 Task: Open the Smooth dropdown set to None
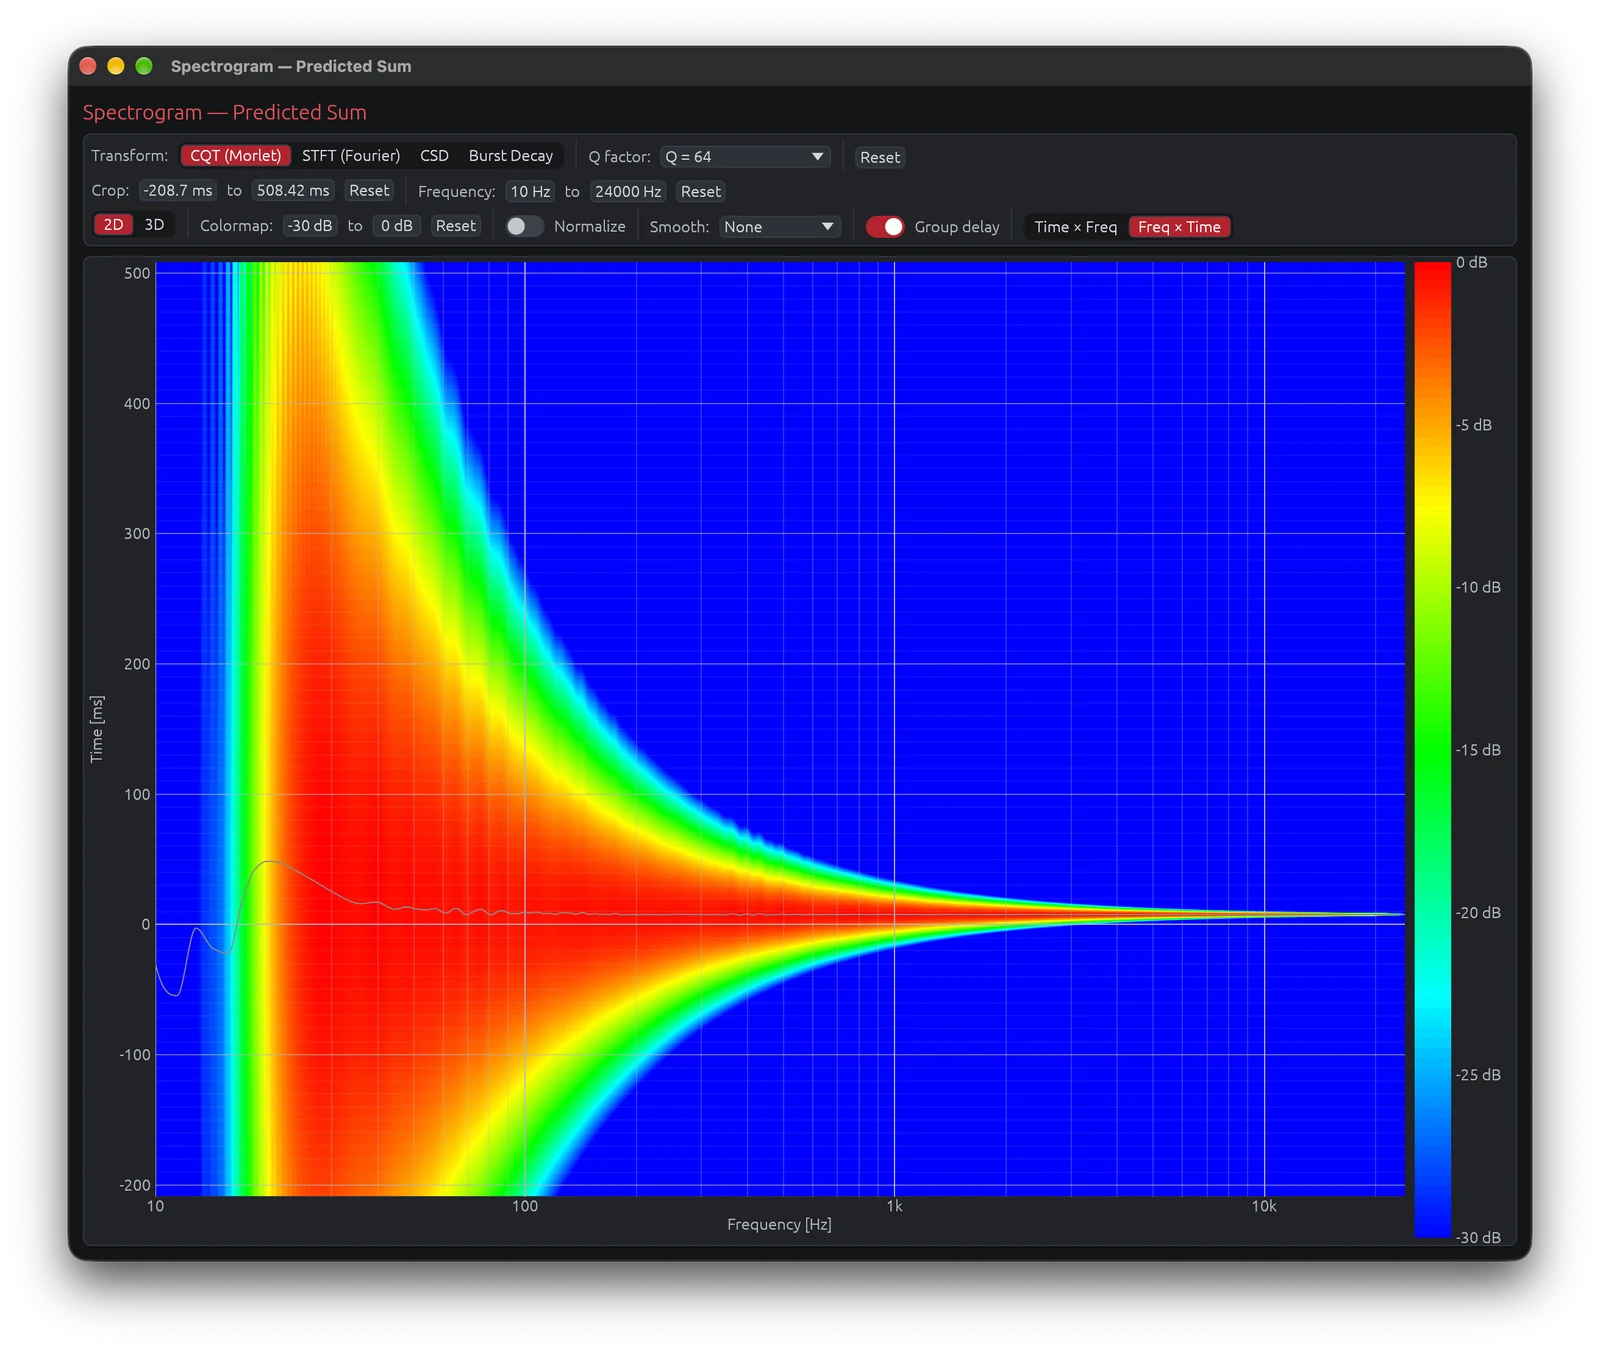point(779,227)
